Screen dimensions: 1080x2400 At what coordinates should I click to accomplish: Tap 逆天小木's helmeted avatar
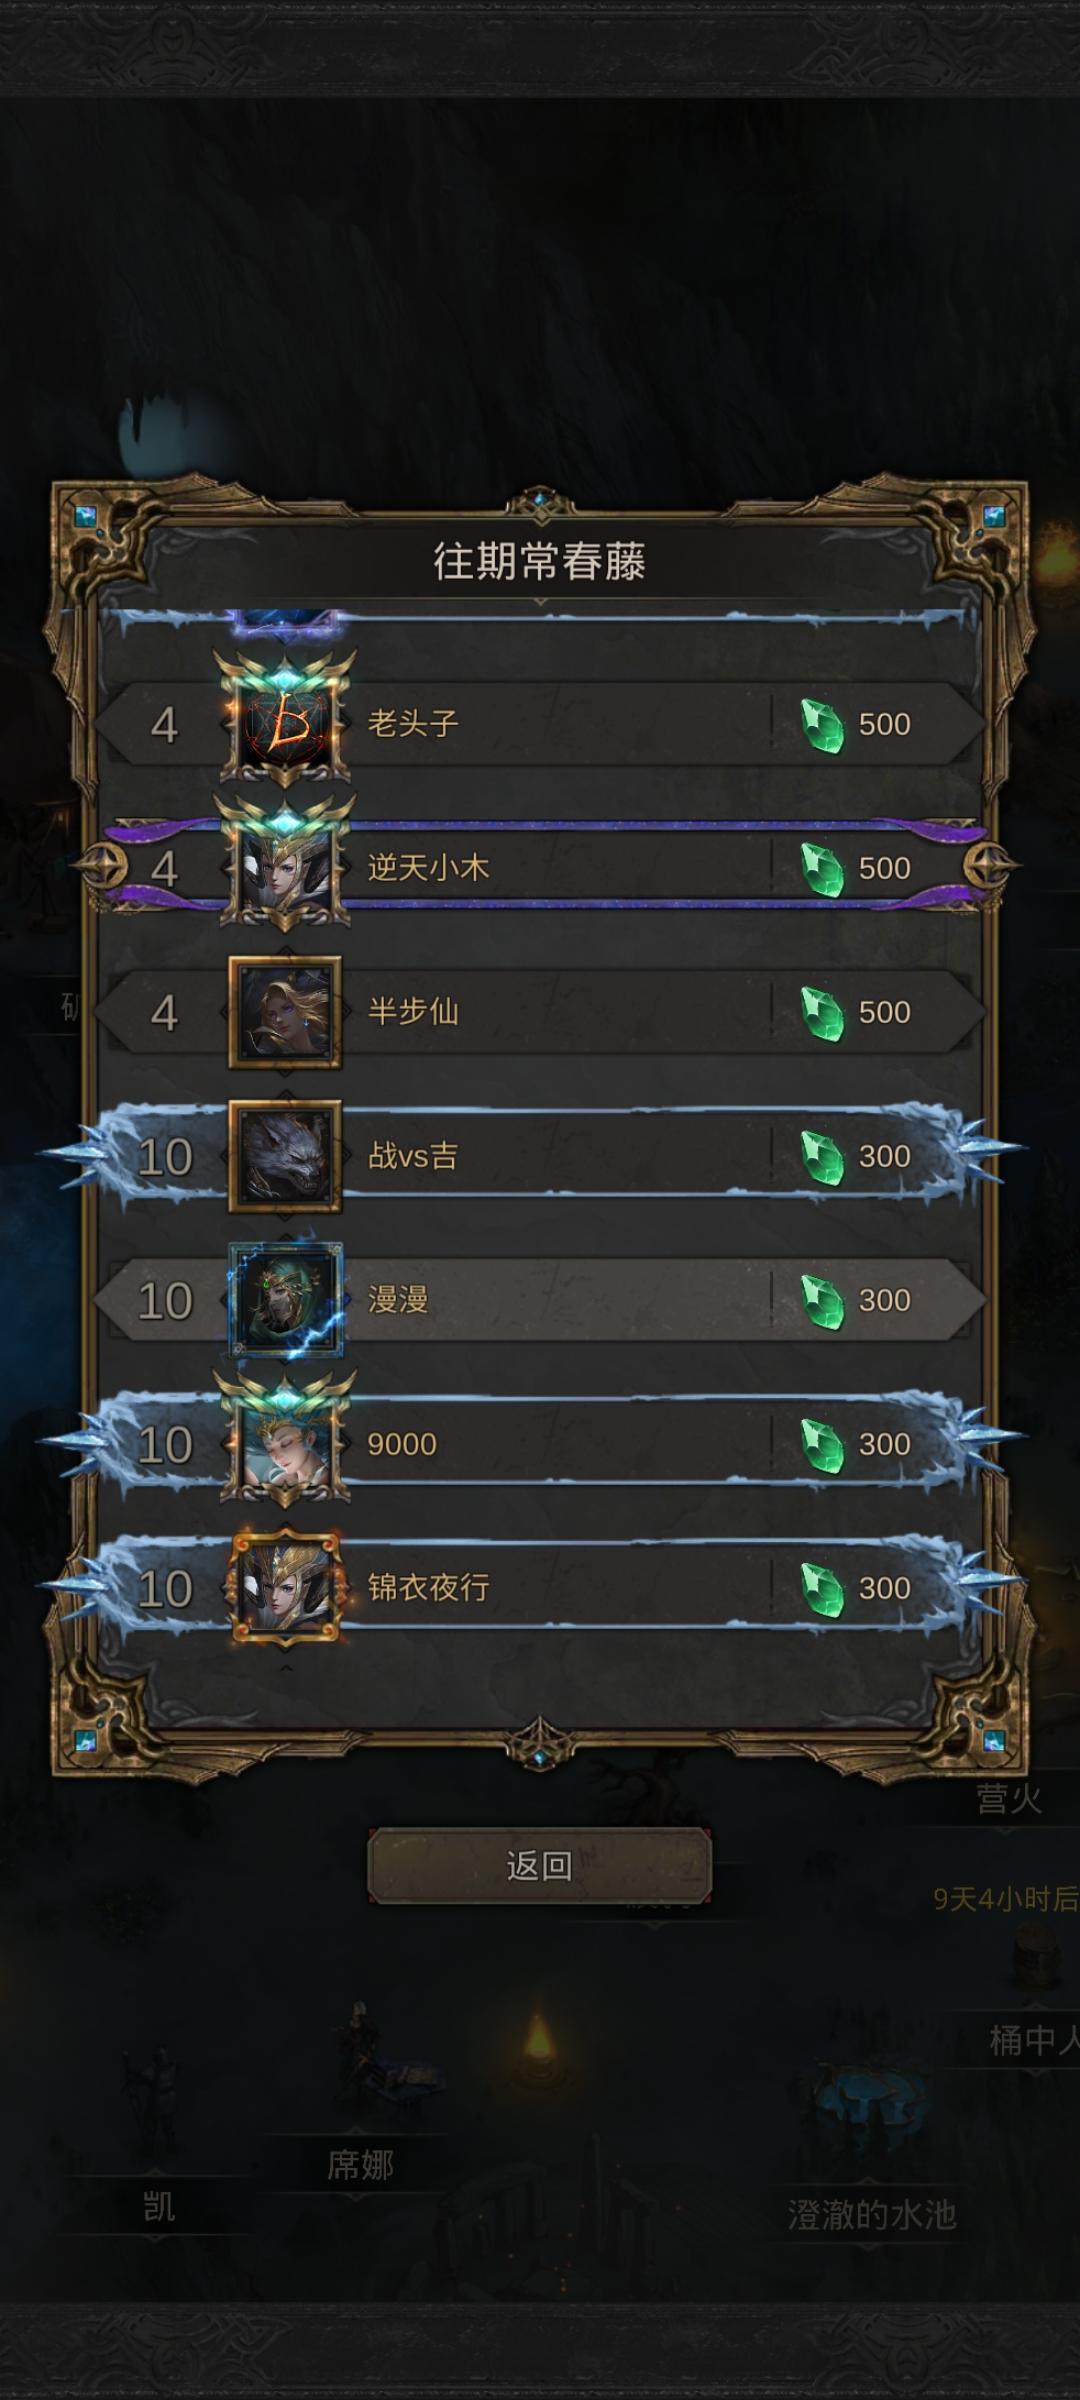(285, 868)
